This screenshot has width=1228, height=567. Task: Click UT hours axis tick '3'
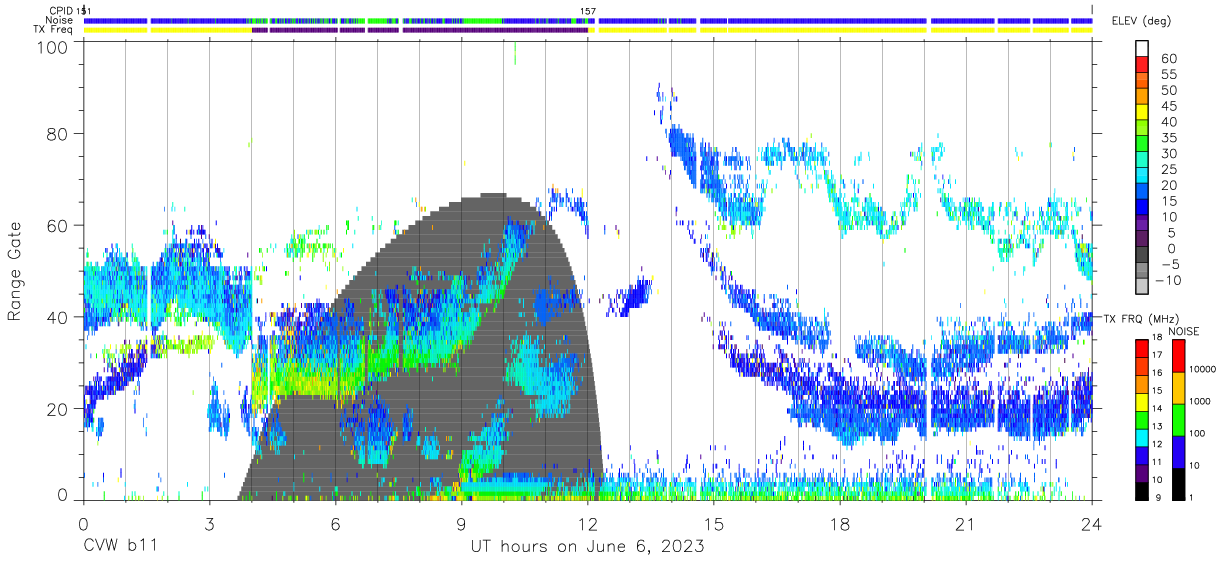tap(209, 525)
